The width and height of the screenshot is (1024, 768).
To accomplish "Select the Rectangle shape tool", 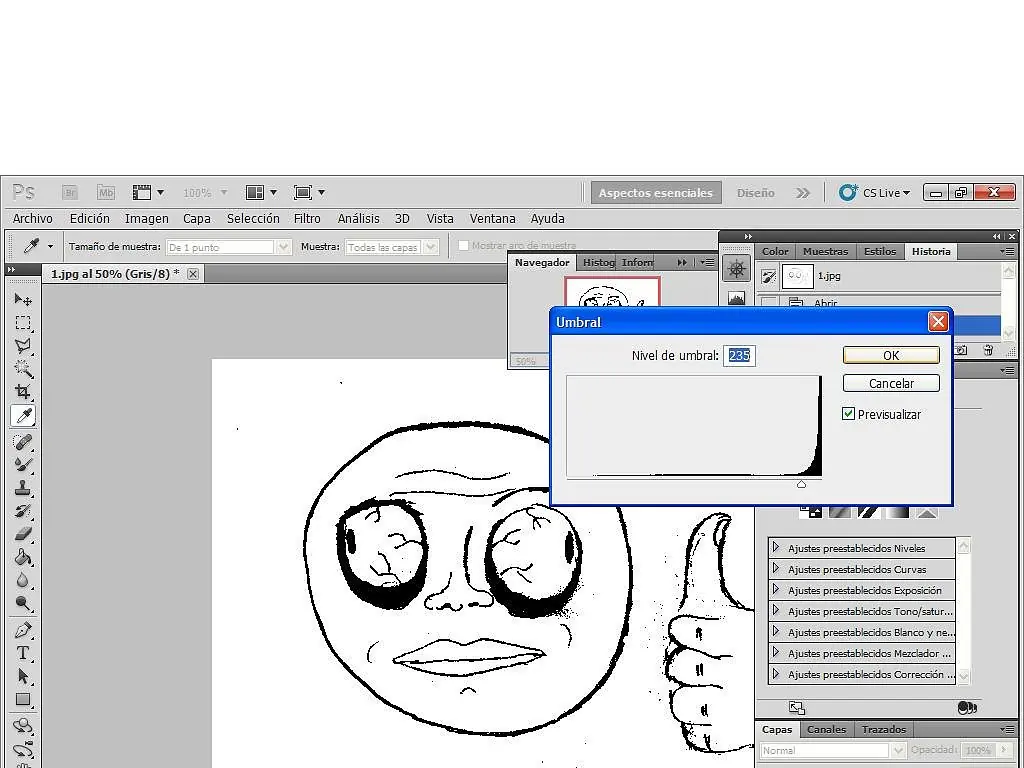I will pos(23,699).
